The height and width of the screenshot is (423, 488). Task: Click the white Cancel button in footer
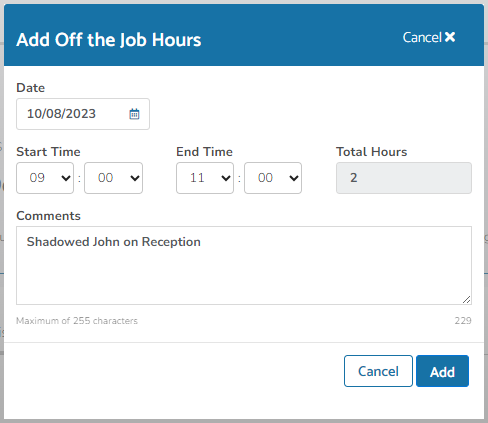378,371
